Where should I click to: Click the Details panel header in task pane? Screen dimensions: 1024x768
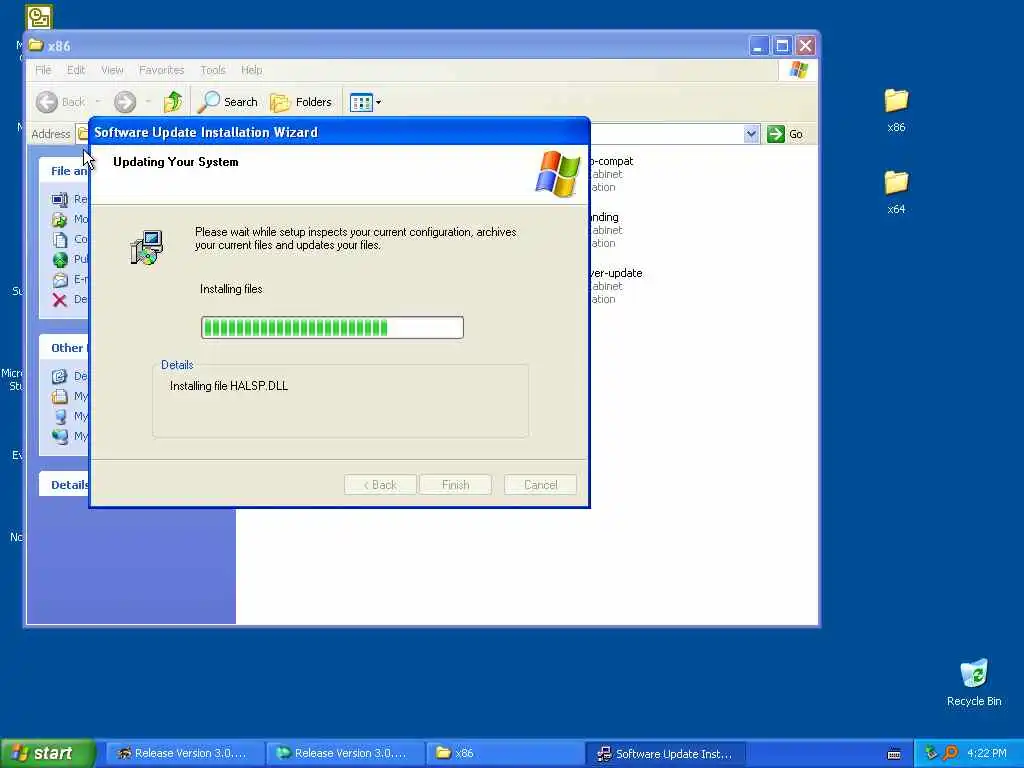tap(64, 485)
